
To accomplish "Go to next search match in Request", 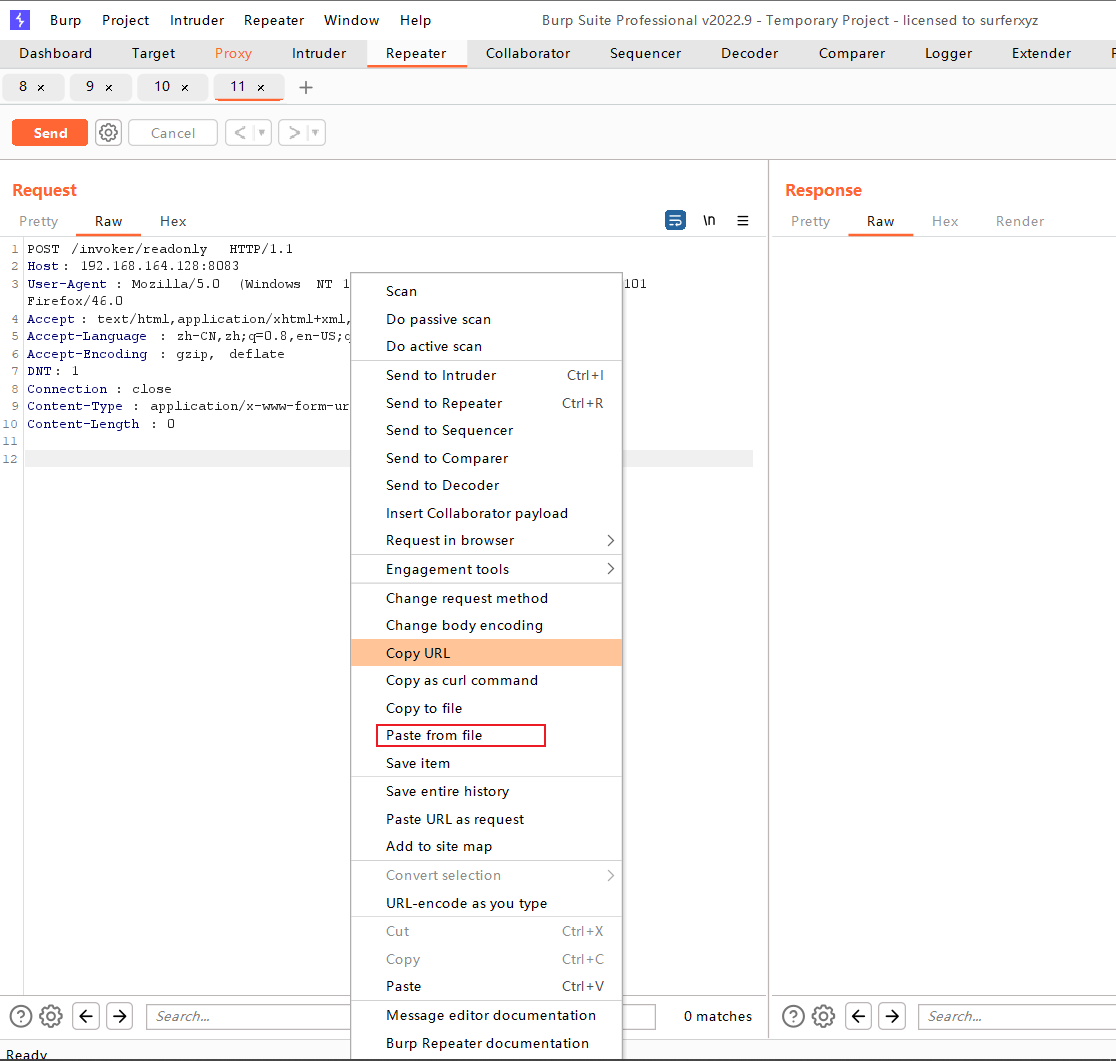I will [x=119, y=1016].
